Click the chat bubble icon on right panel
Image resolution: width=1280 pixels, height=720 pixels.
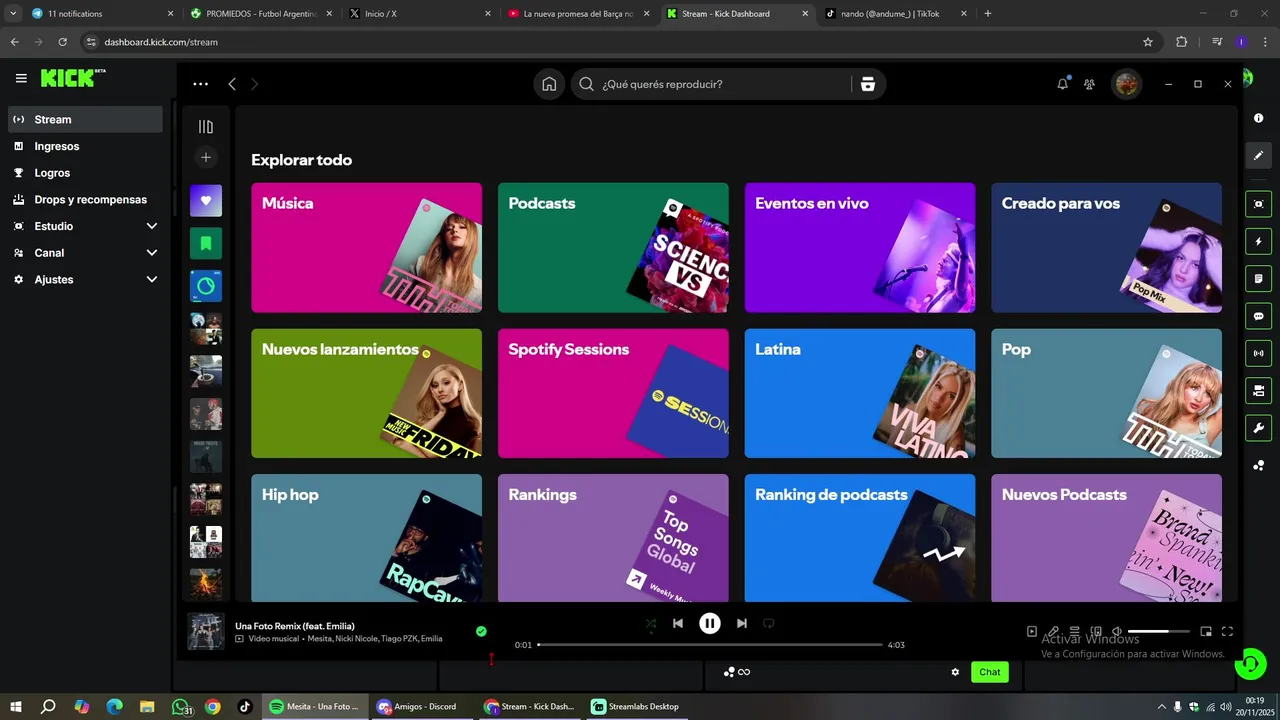click(1258, 316)
